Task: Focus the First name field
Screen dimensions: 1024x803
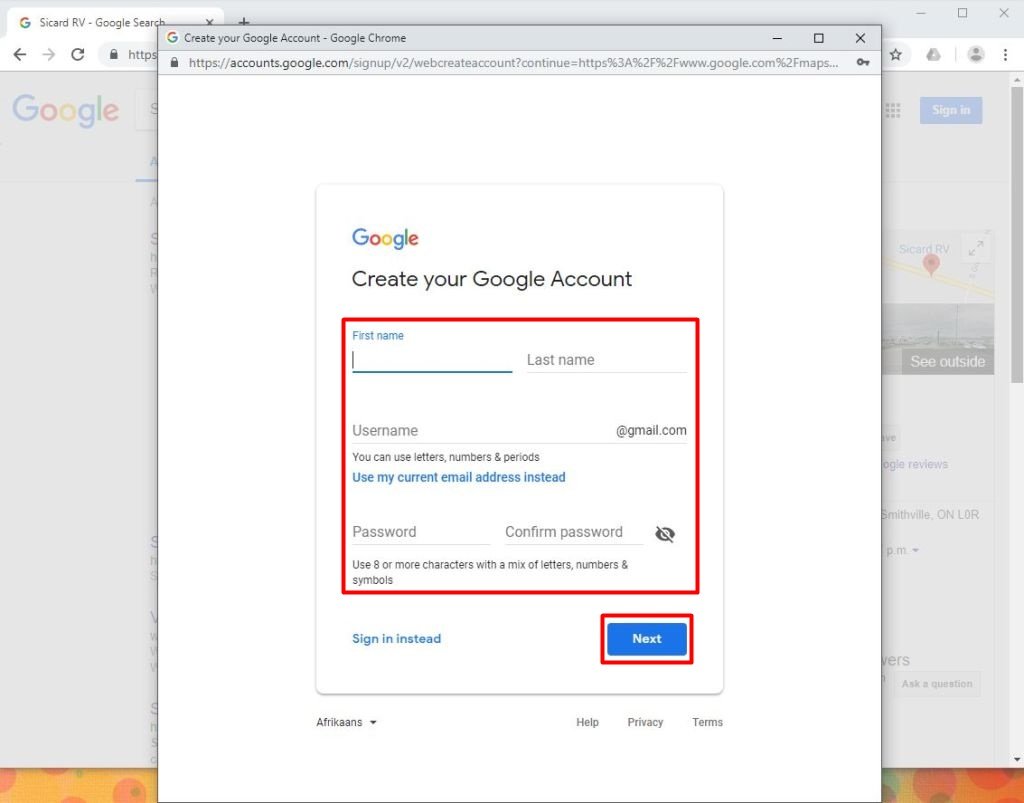Action: (x=432, y=360)
